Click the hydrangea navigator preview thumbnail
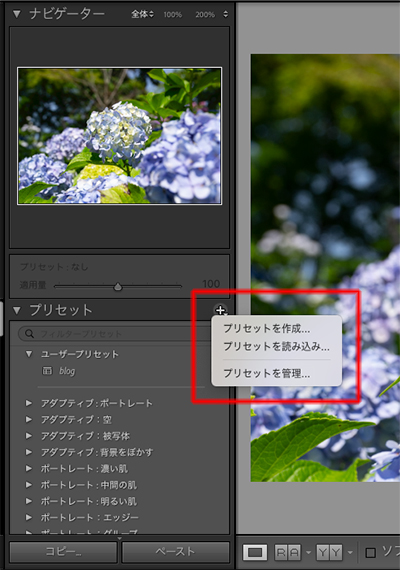Image resolution: width=400 pixels, height=570 pixels. (120, 136)
